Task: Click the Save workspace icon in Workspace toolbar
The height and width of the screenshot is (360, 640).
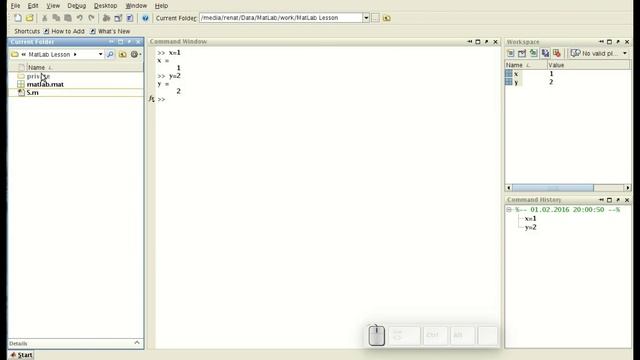Action: click(545, 53)
